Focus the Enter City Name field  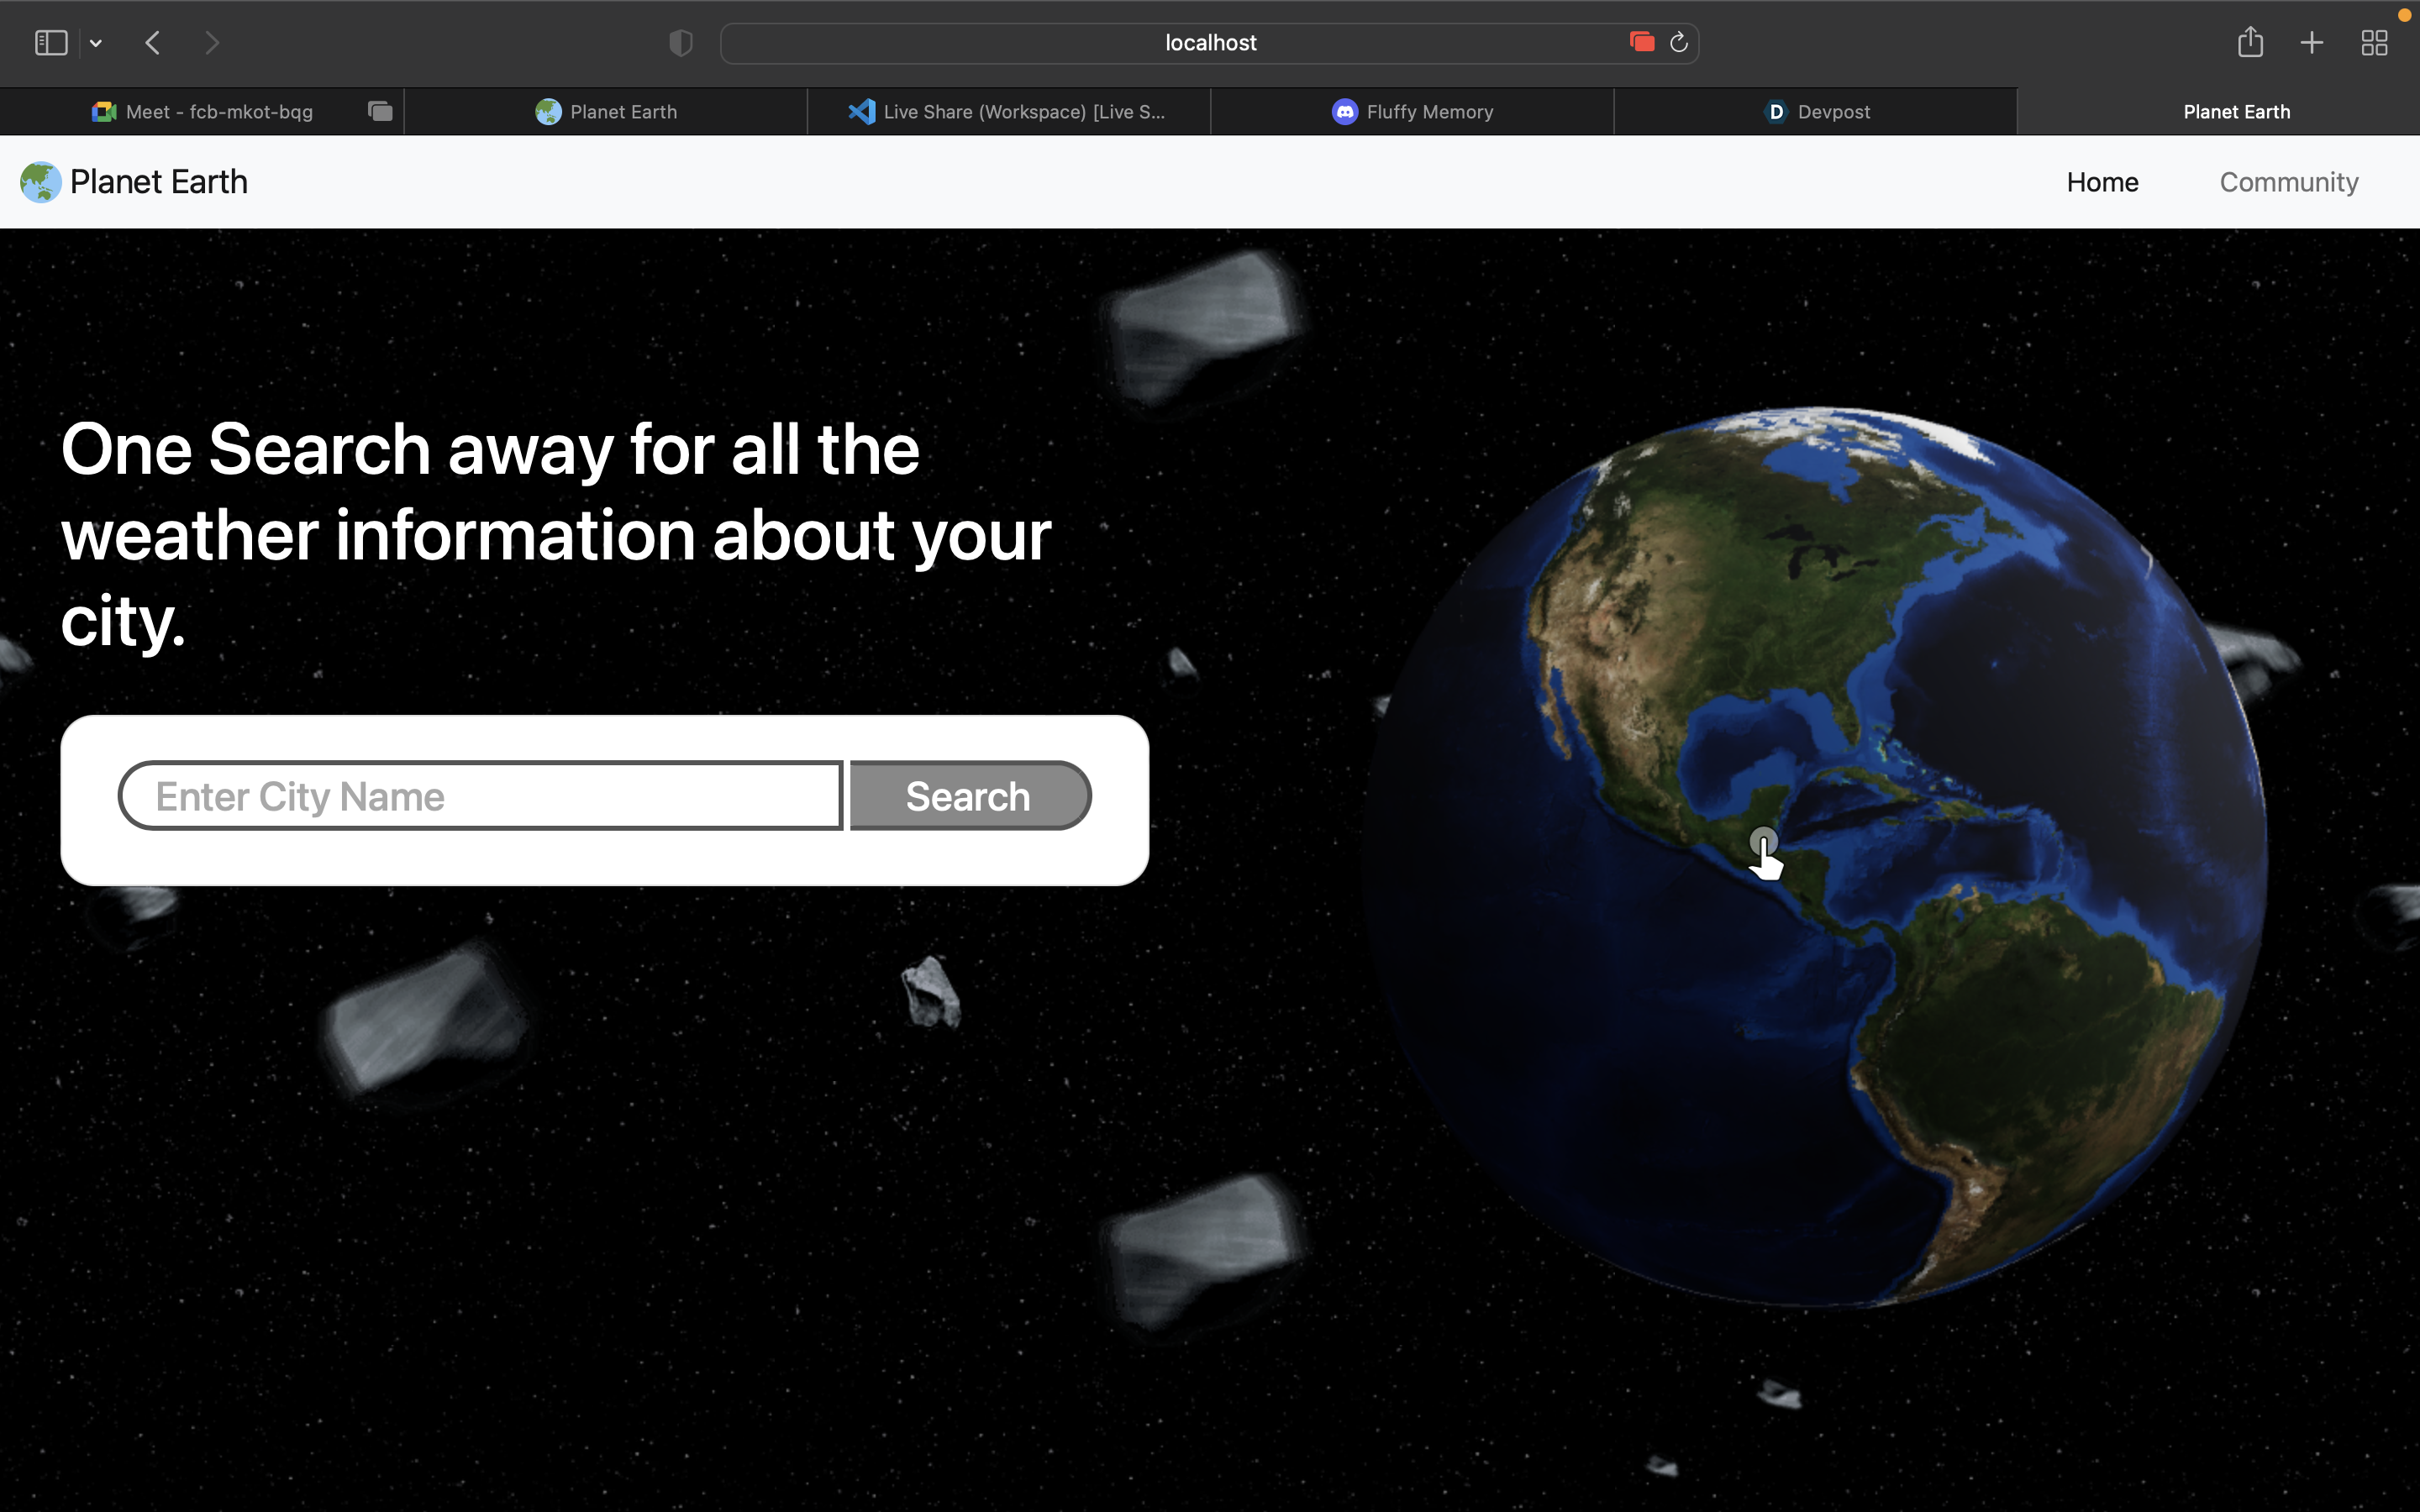(x=481, y=796)
